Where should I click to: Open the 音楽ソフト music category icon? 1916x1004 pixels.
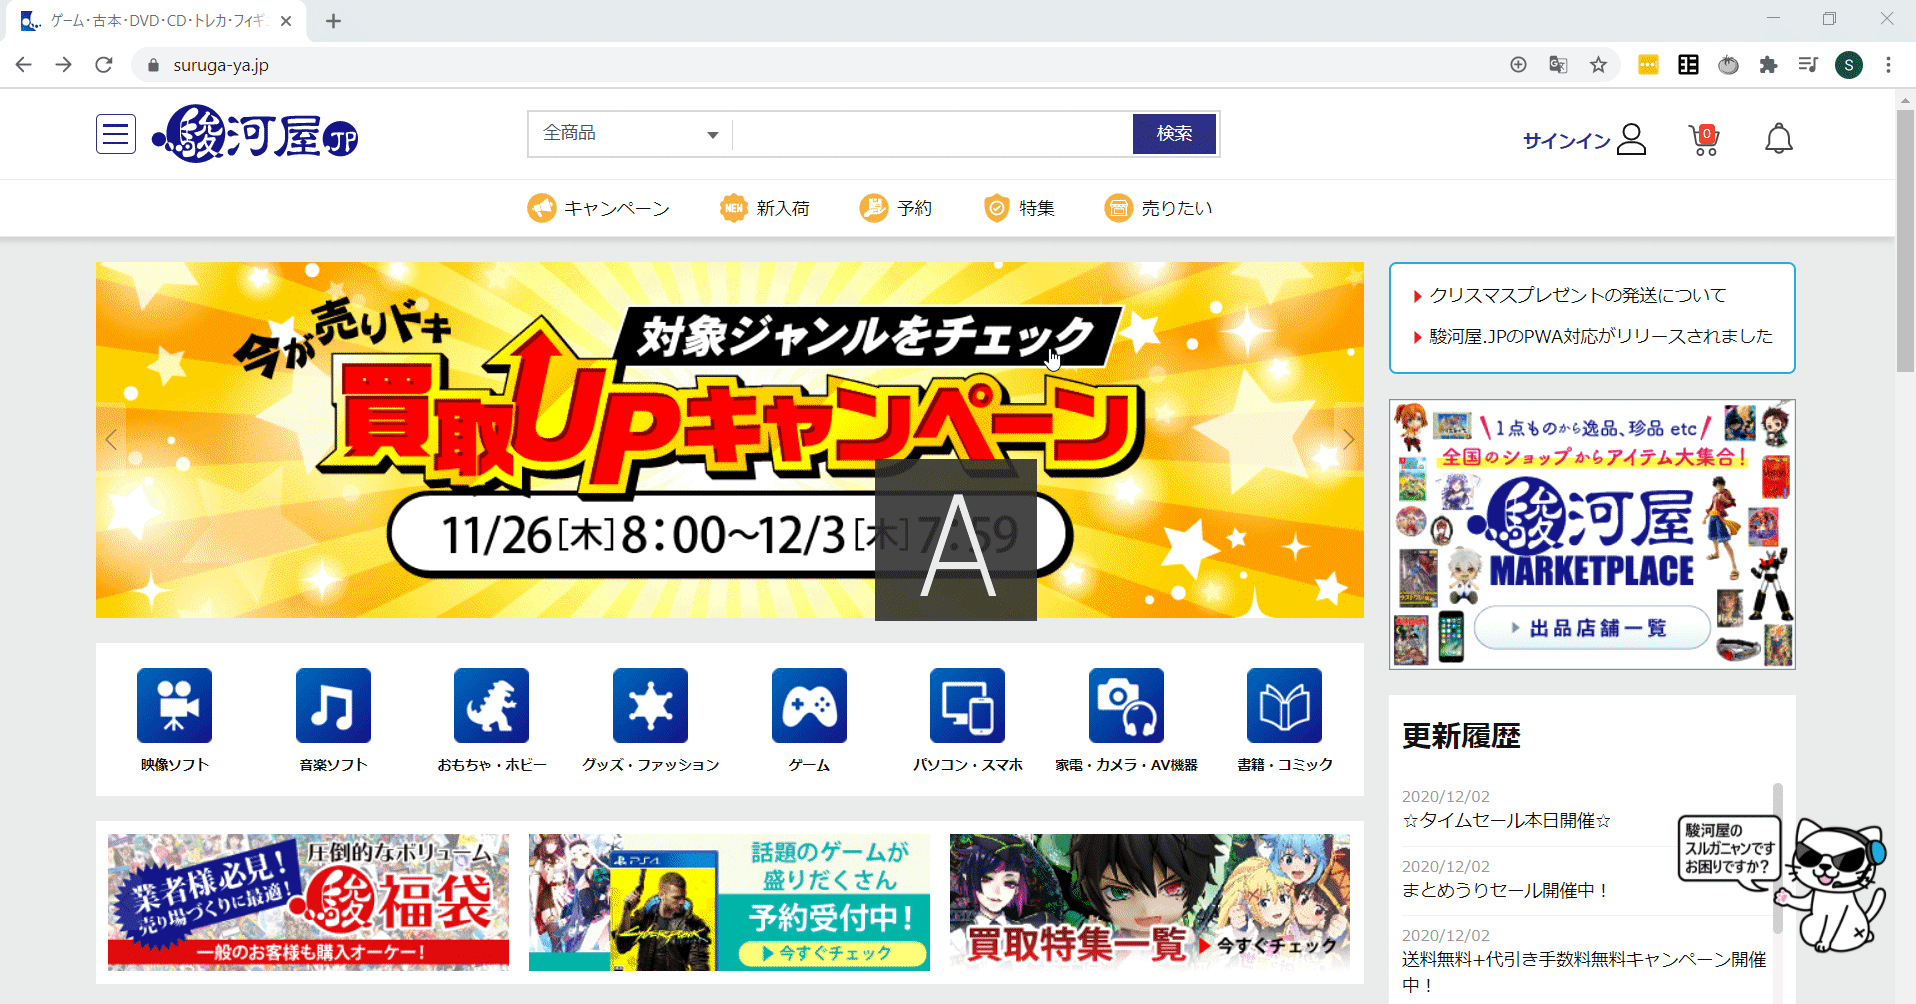333,706
